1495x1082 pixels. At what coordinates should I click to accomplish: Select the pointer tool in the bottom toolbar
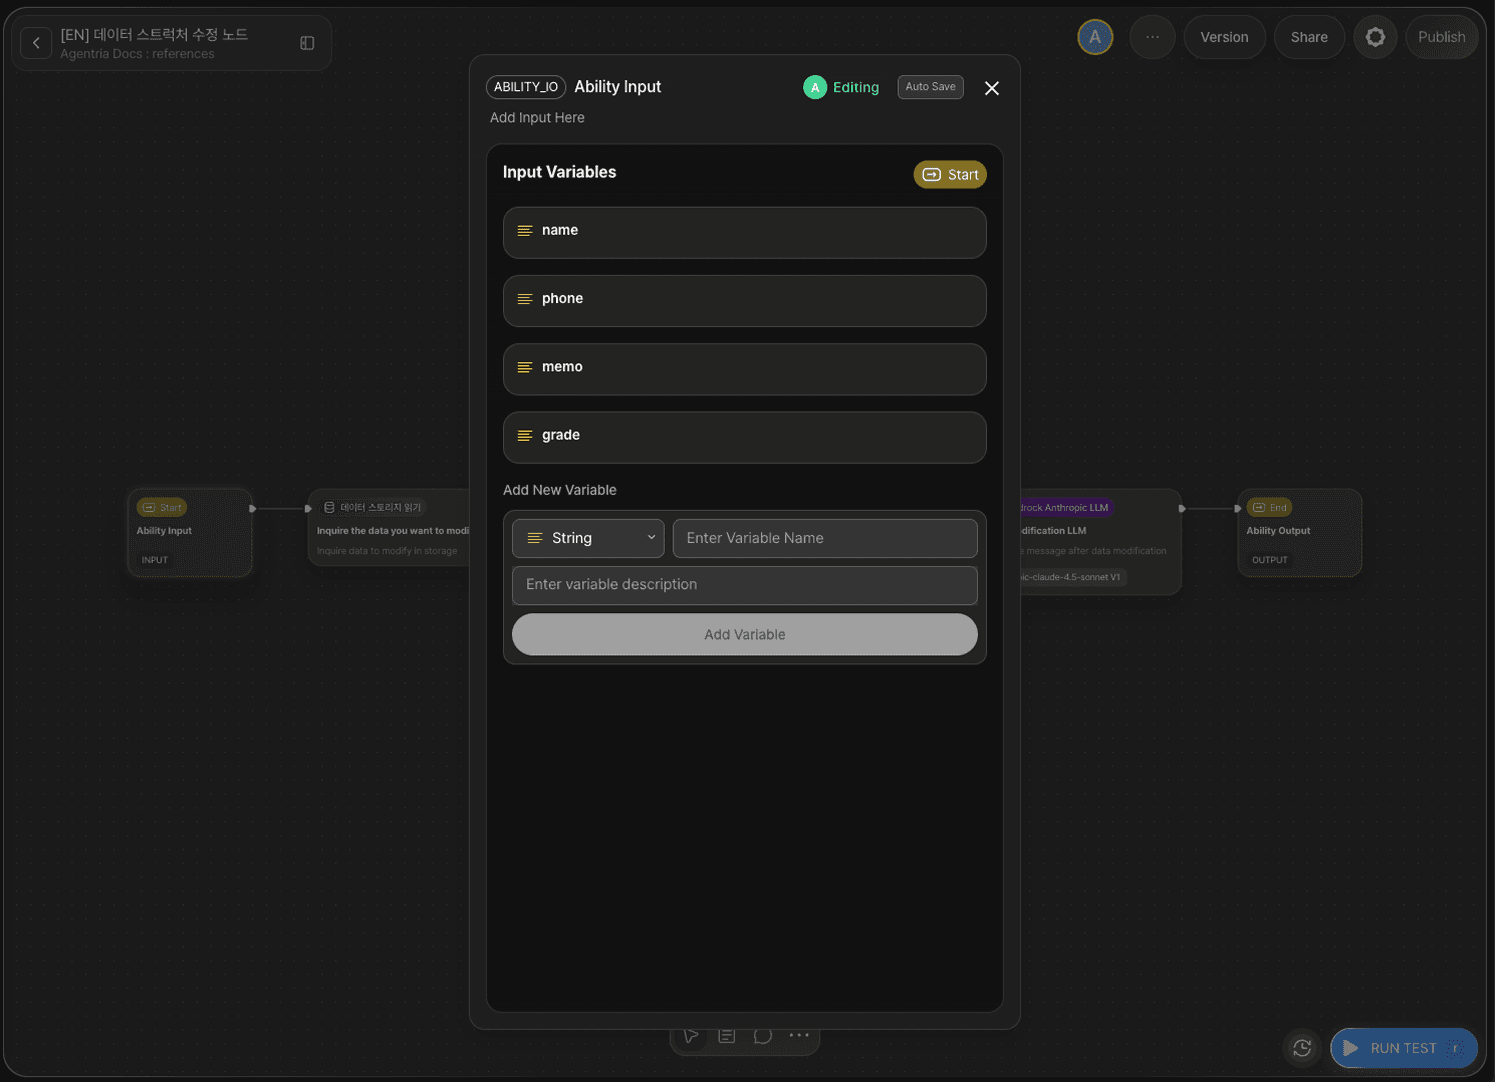(690, 1036)
